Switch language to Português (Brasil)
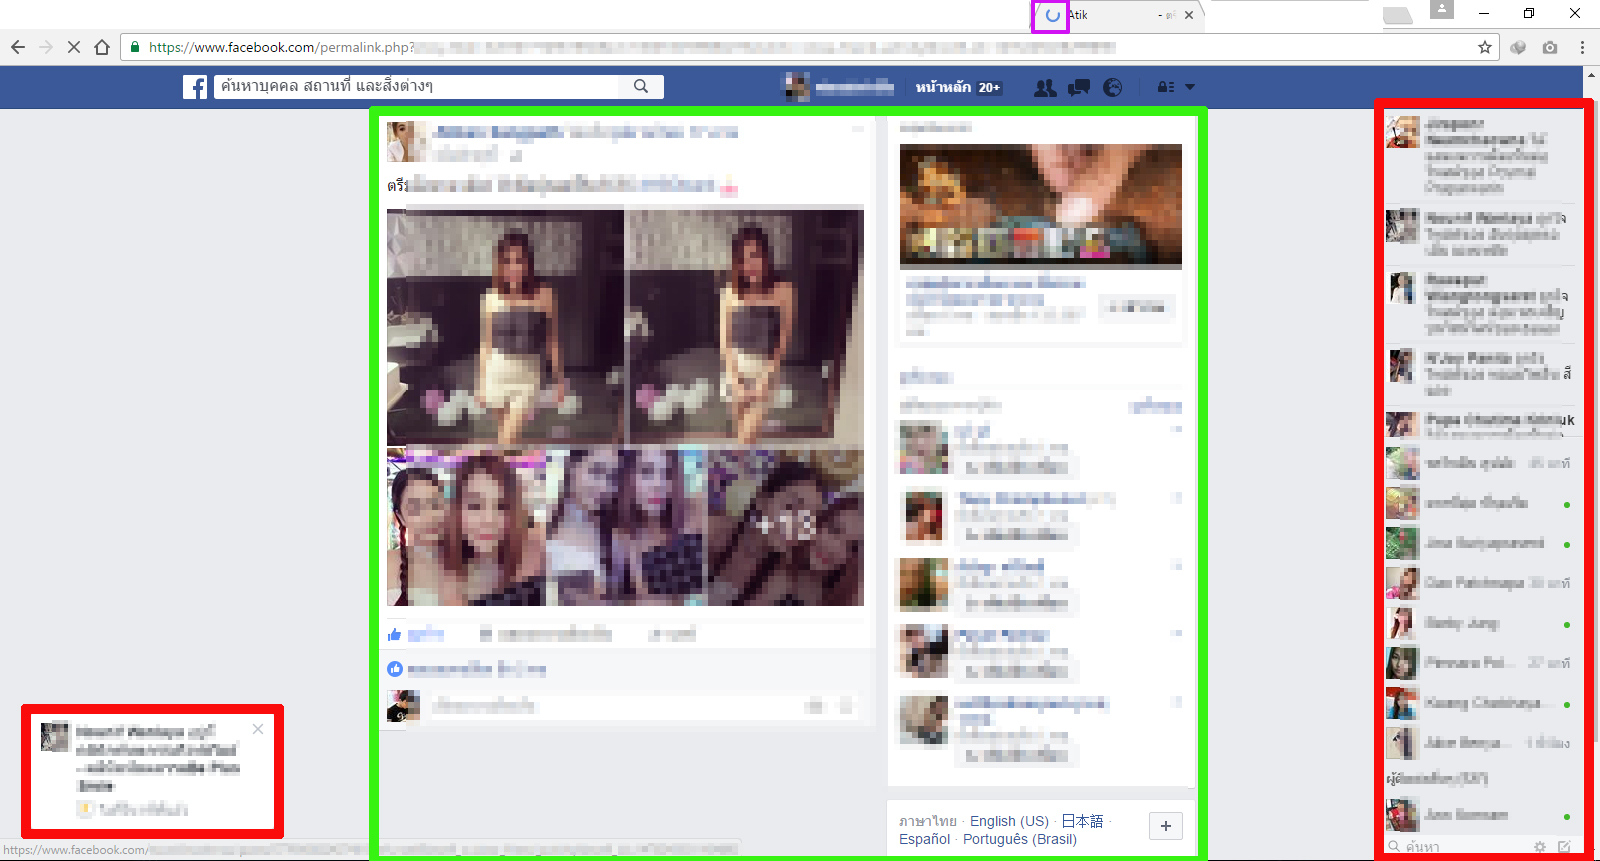1600x861 pixels. (x=1020, y=839)
